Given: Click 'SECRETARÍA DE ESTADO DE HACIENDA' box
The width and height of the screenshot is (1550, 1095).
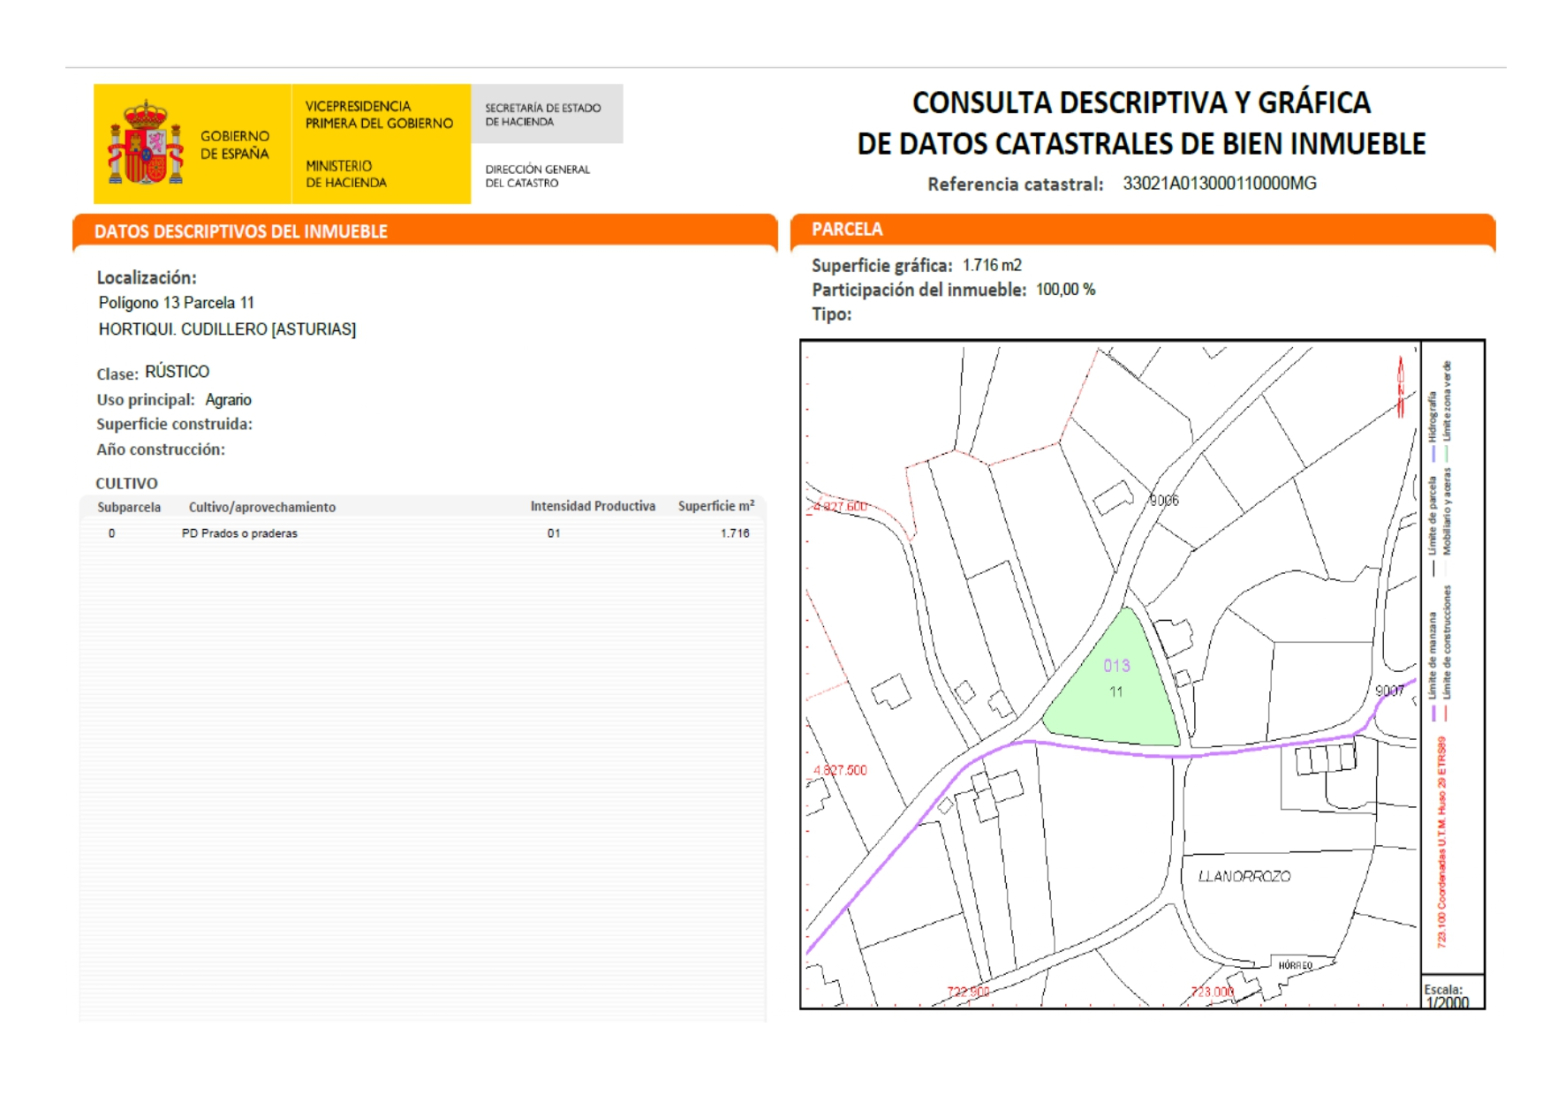Looking at the screenshot, I should click(547, 114).
